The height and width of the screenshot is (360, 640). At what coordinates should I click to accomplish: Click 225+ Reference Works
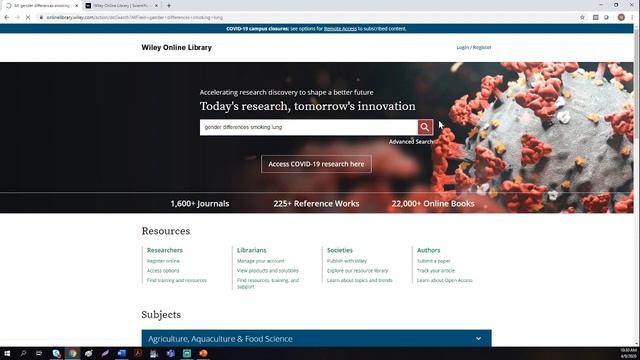(316, 203)
